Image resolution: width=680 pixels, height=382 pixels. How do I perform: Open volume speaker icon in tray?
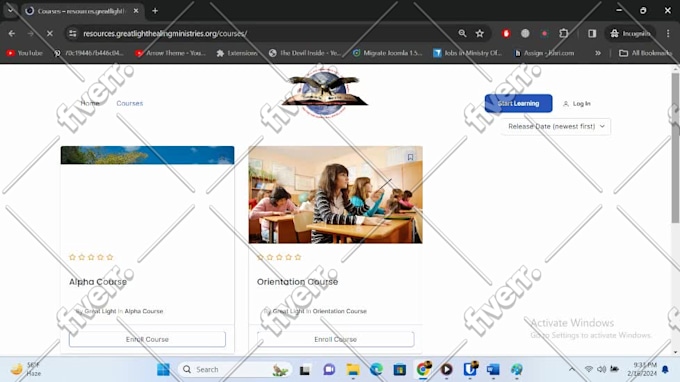[x=601, y=369]
